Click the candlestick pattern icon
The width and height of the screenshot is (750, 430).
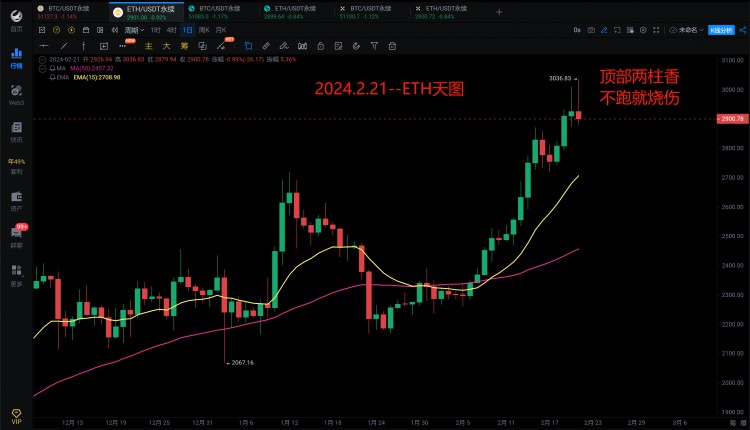coord(302,46)
